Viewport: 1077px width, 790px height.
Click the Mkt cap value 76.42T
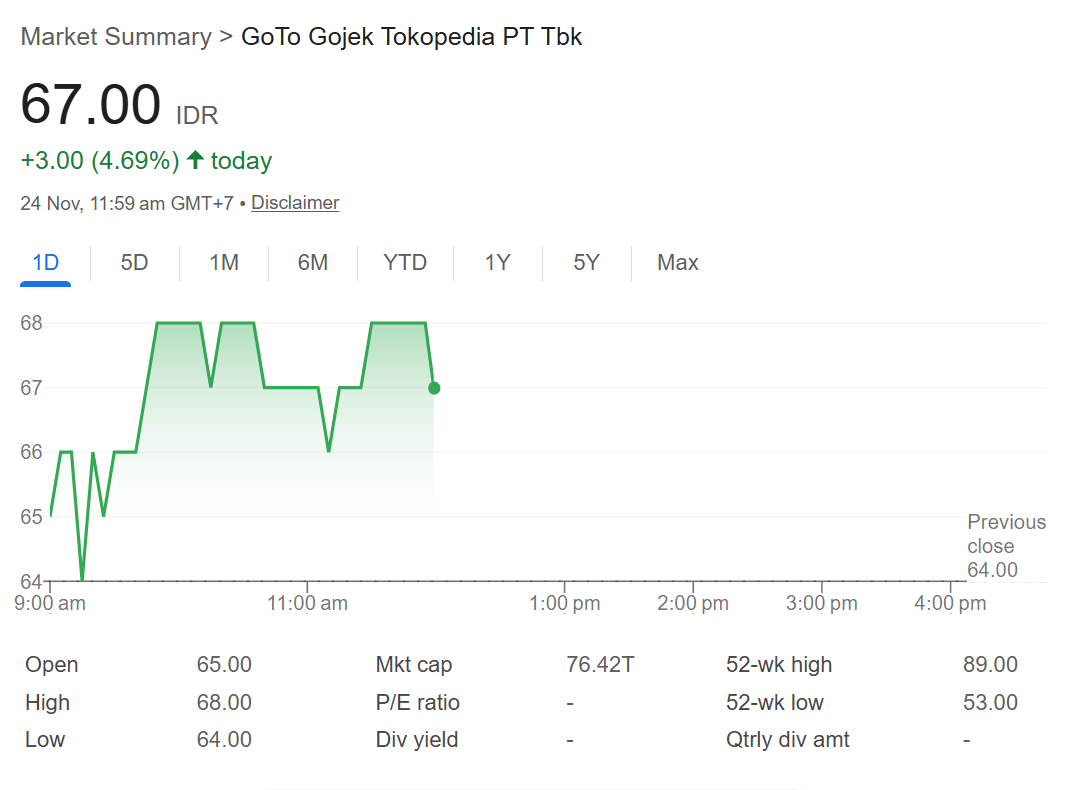pyautogui.click(x=600, y=665)
